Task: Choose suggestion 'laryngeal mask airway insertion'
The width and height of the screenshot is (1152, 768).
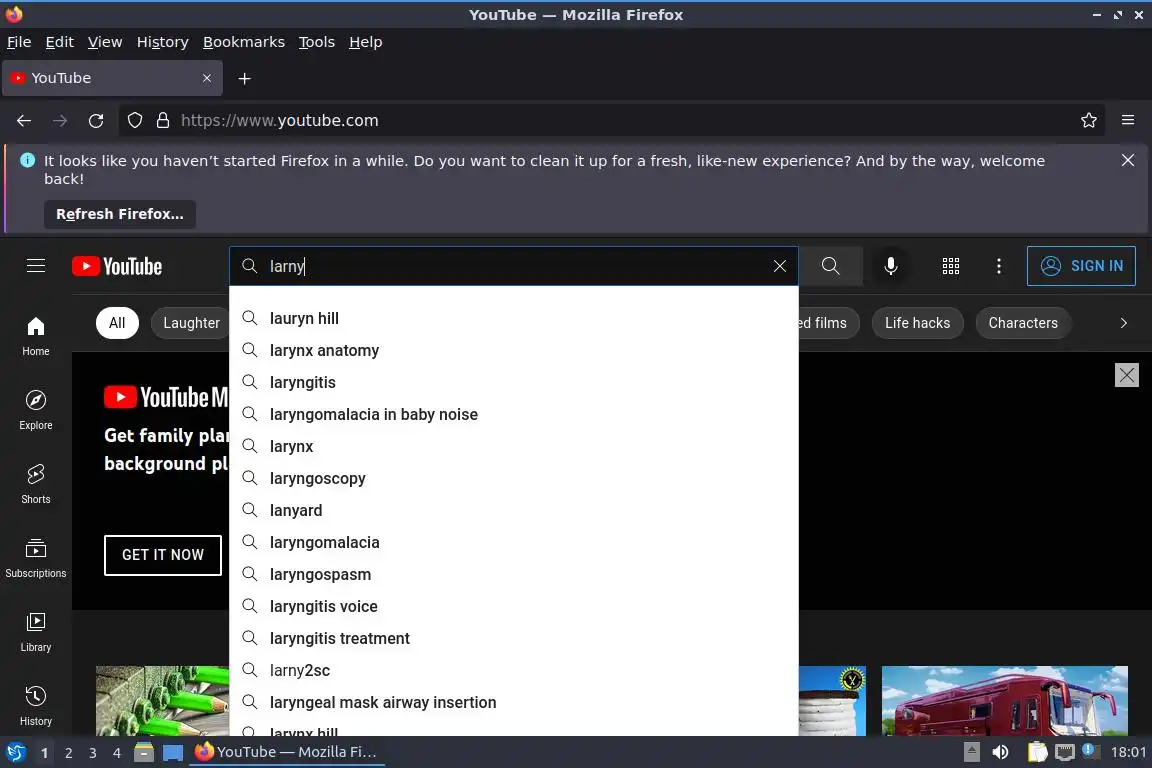Action: 514,702
